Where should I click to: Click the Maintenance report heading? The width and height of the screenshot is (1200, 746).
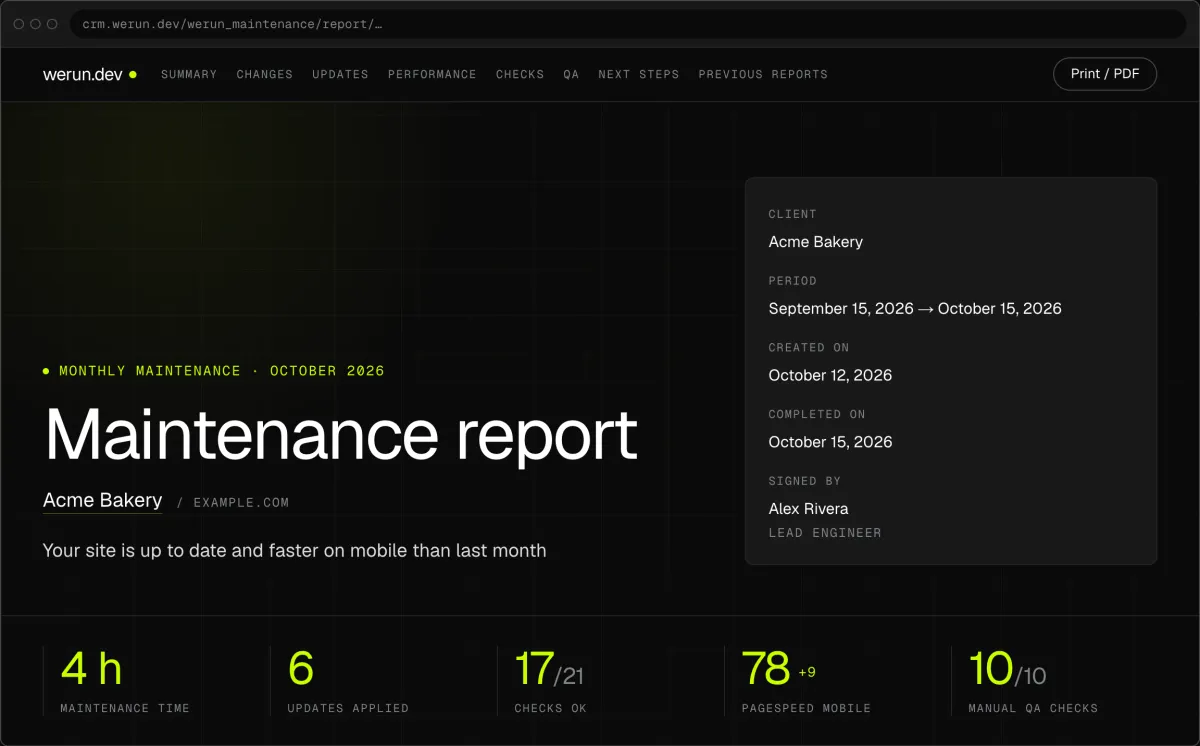coord(340,434)
